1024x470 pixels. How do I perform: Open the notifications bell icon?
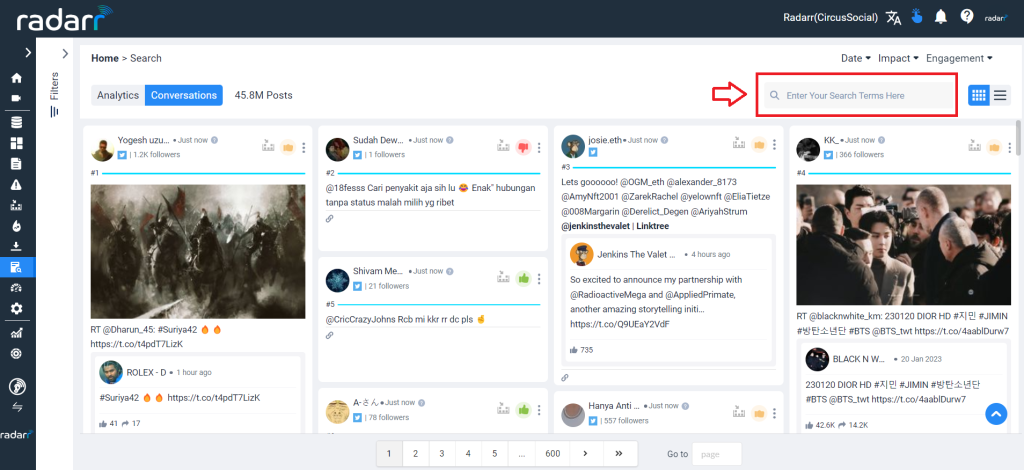tap(940, 18)
